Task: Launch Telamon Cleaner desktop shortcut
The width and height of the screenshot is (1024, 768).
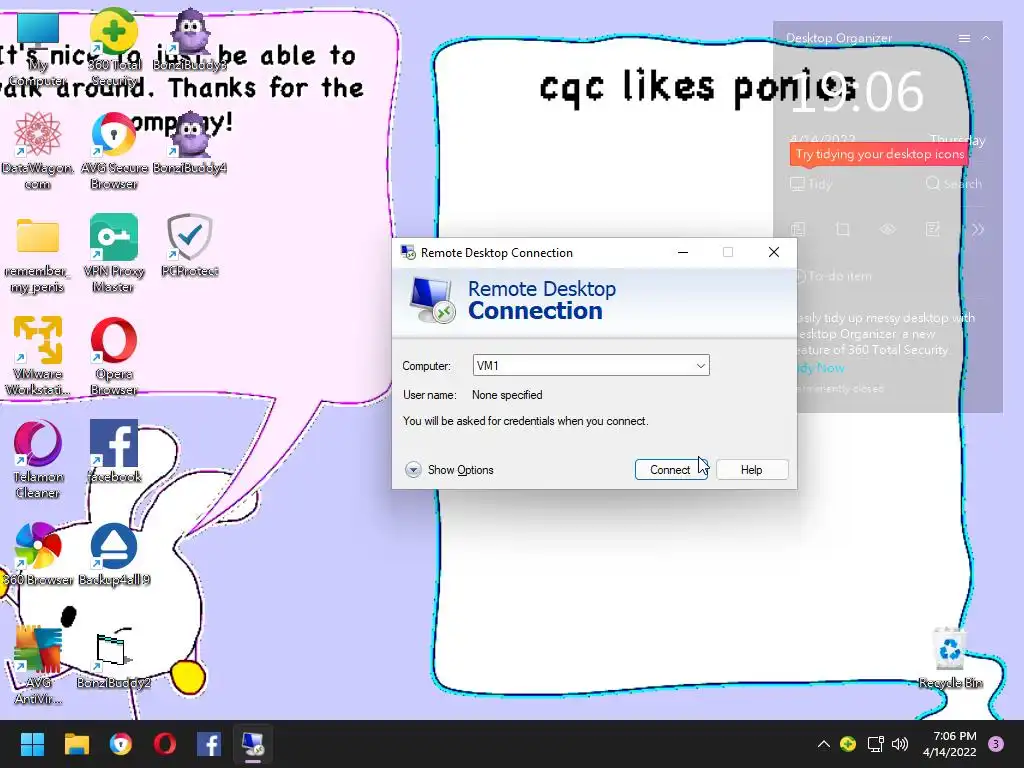Action: point(37,459)
